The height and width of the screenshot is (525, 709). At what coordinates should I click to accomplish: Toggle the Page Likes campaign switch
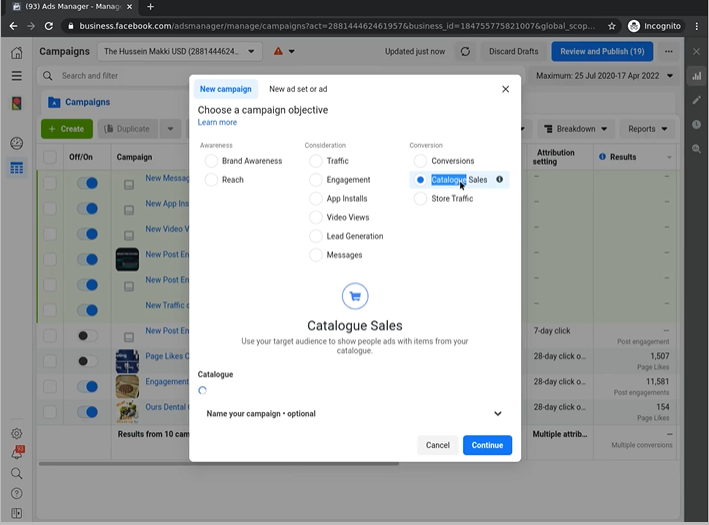(x=87, y=361)
